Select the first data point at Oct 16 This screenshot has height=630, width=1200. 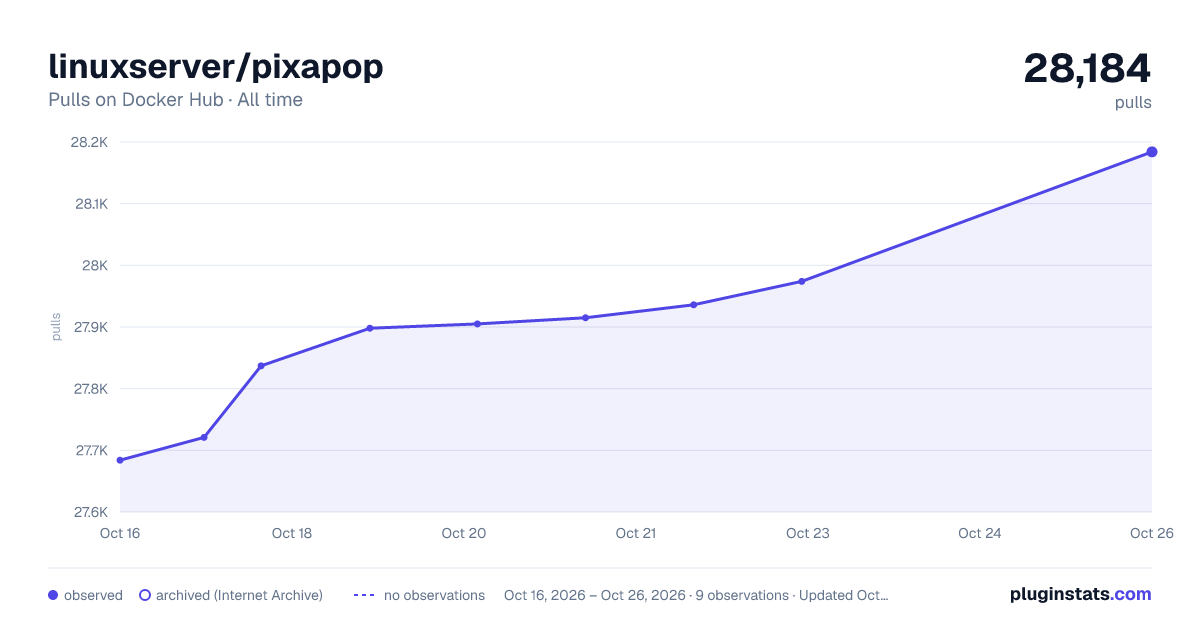pos(120,460)
